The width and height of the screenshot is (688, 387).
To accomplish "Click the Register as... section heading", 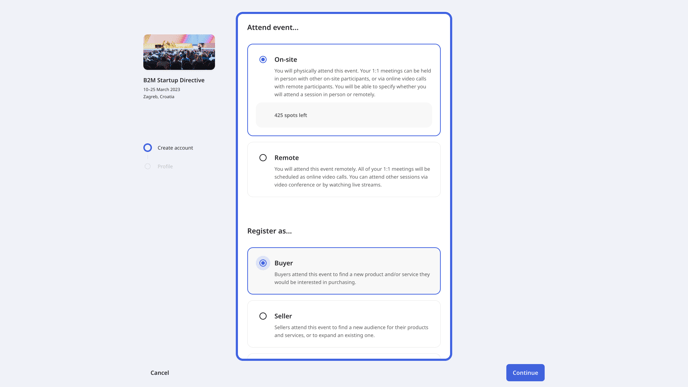I will pyautogui.click(x=269, y=231).
